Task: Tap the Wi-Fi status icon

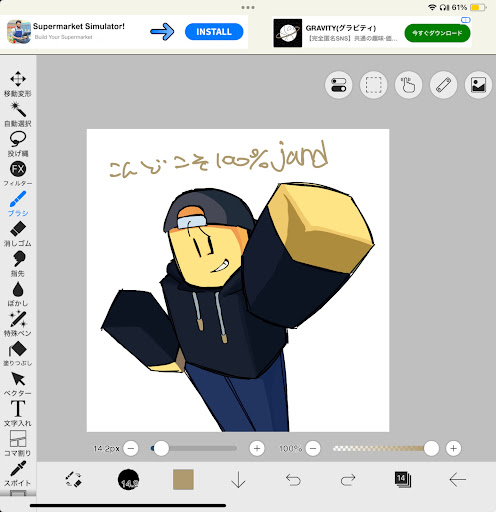Action: [x=432, y=7]
